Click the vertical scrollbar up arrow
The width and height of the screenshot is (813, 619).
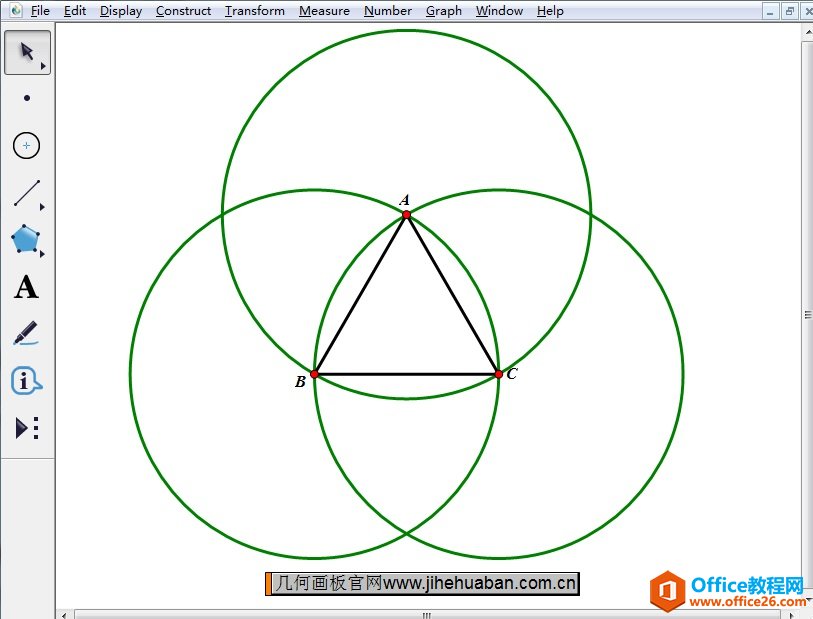click(807, 33)
